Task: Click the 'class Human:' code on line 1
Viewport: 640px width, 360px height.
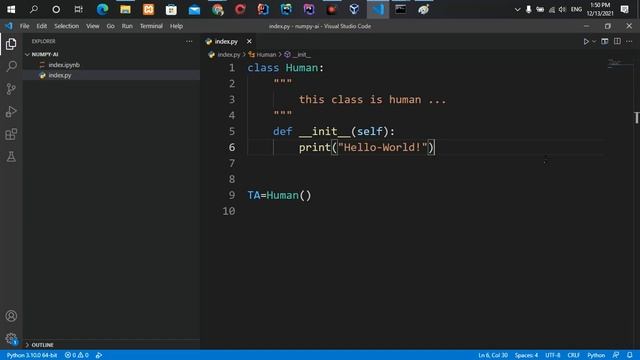Action: pyautogui.click(x=285, y=68)
